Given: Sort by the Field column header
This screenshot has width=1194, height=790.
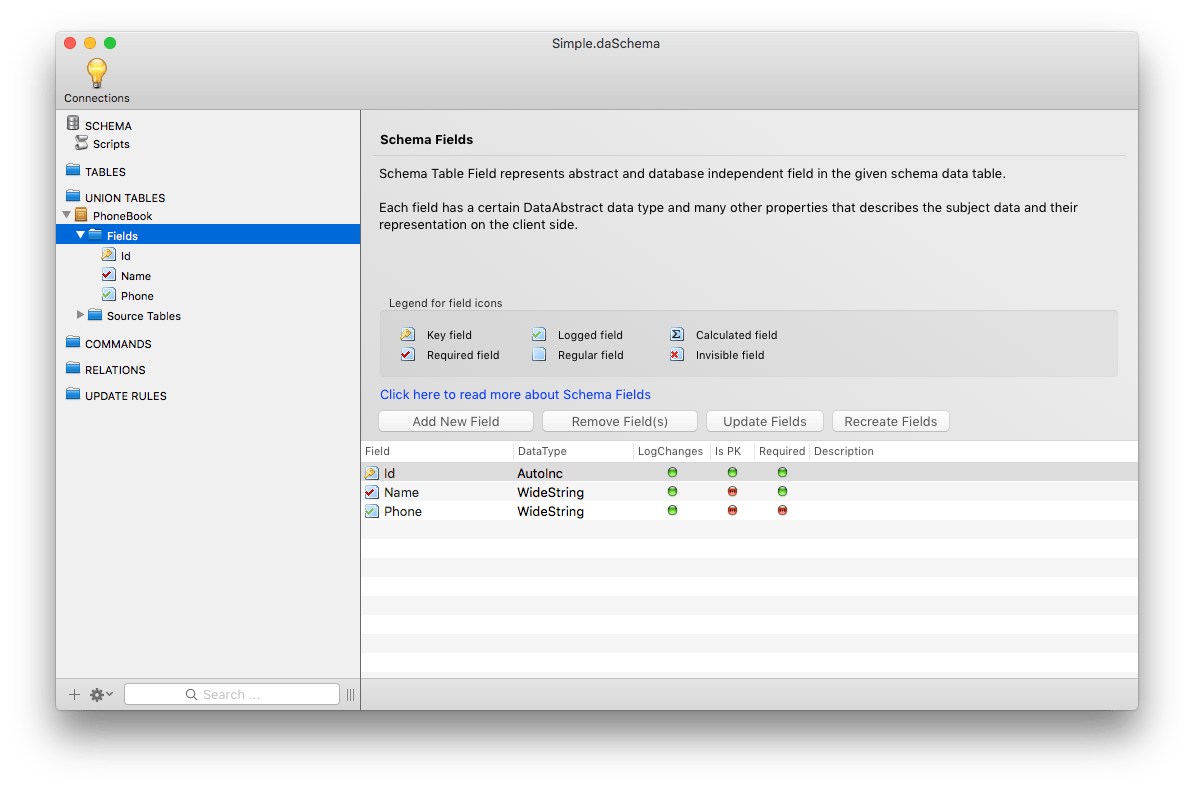Looking at the screenshot, I should tap(437, 451).
